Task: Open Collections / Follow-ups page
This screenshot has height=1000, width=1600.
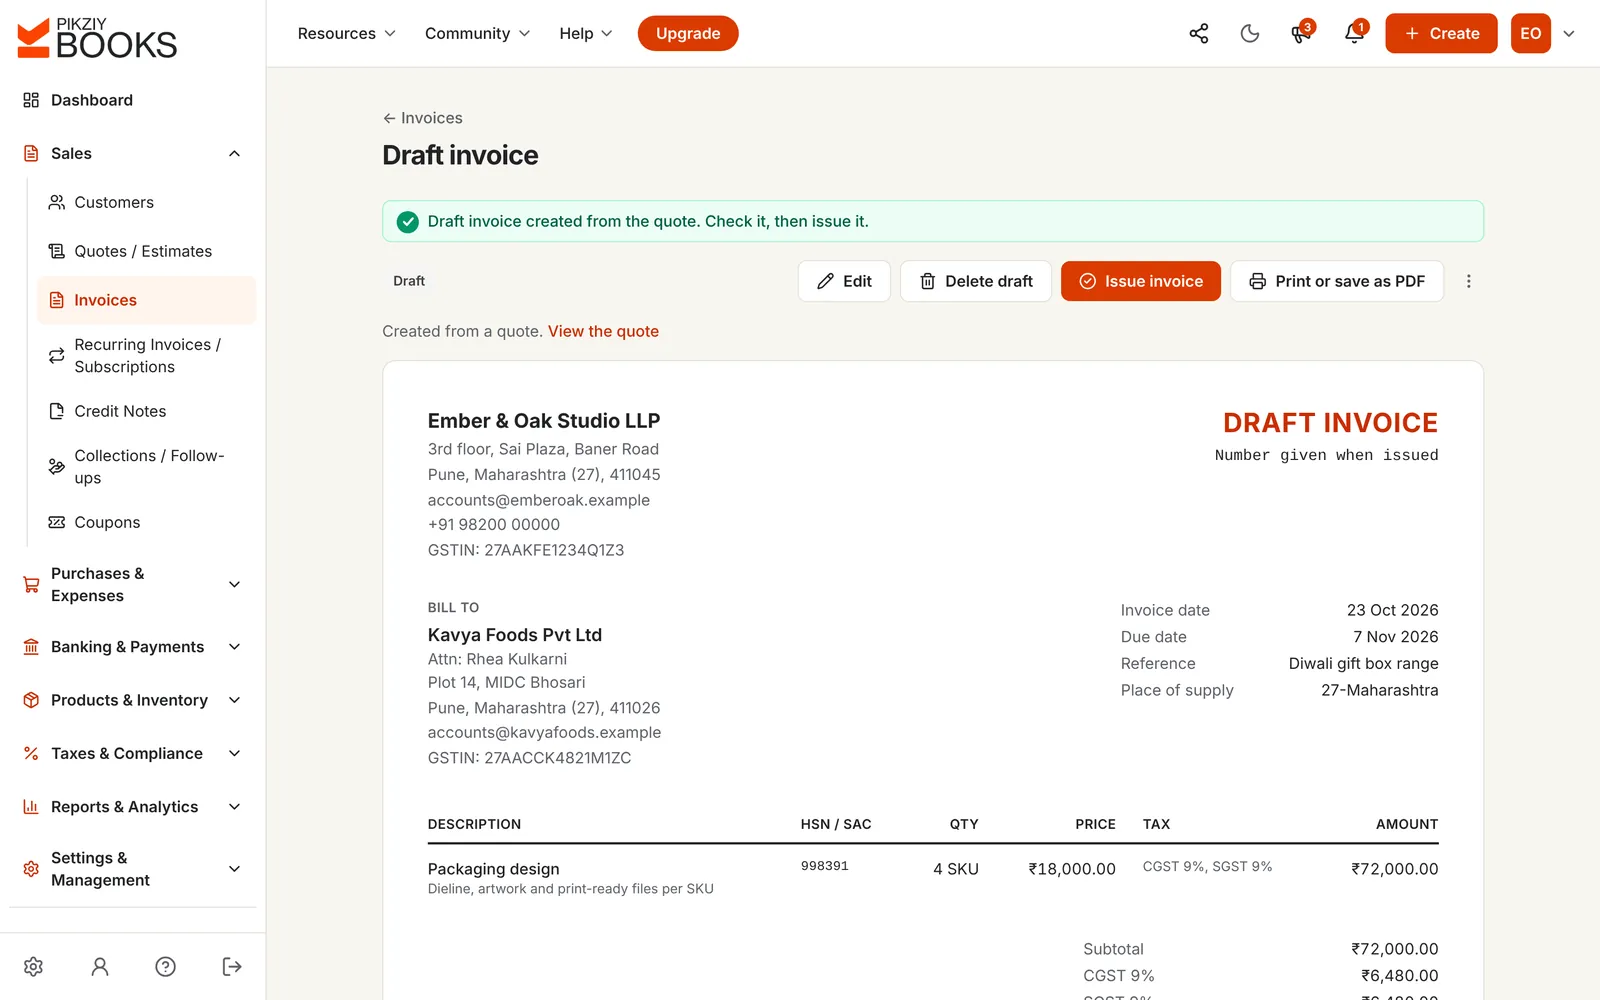Action: [x=146, y=466]
